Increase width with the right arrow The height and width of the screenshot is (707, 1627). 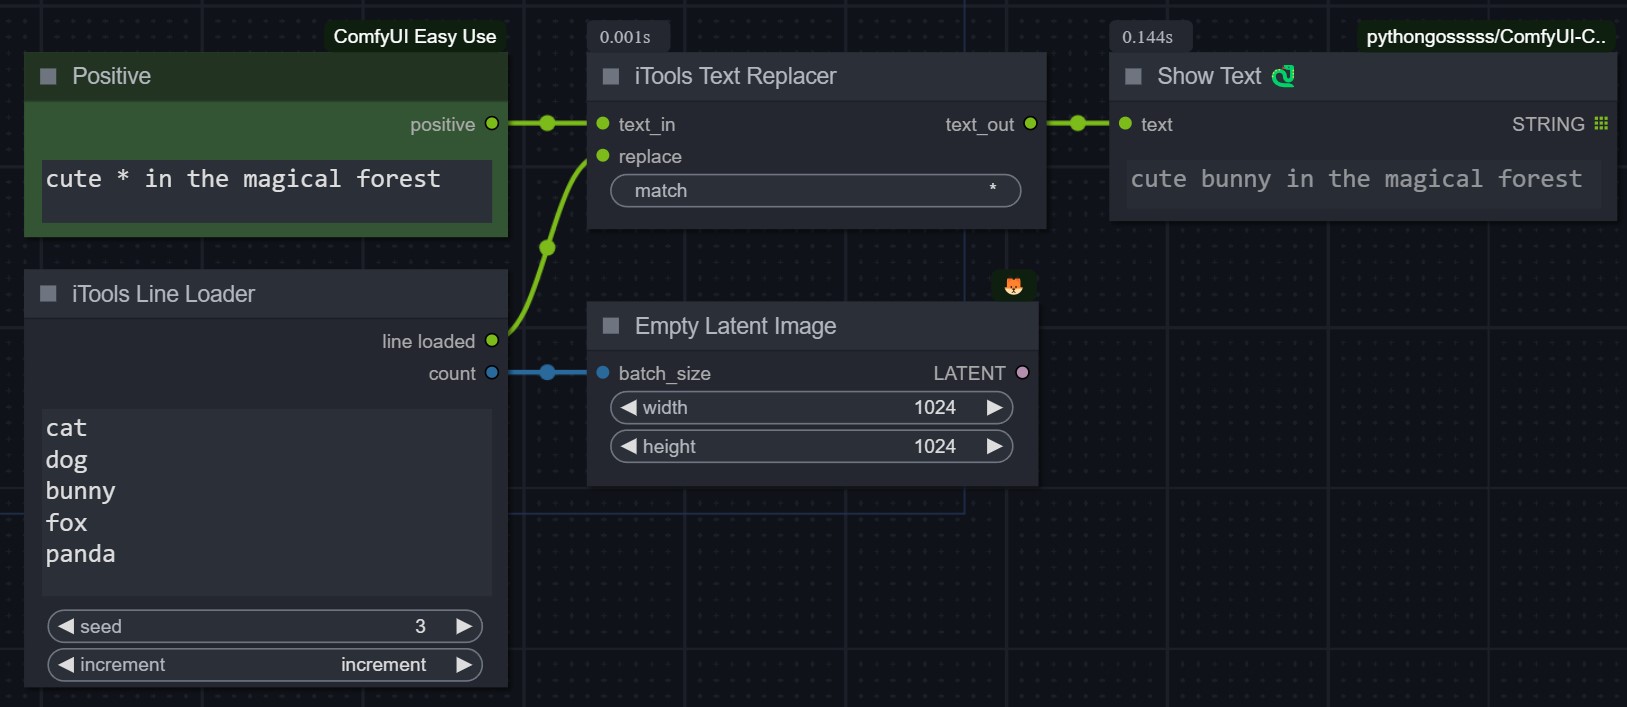(995, 407)
